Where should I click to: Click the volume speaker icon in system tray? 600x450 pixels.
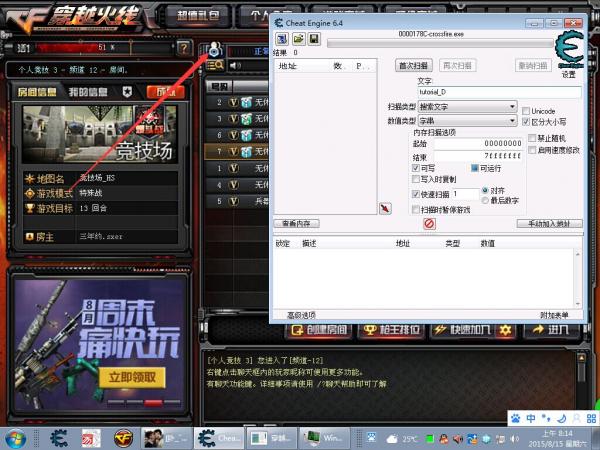(x=515, y=439)
